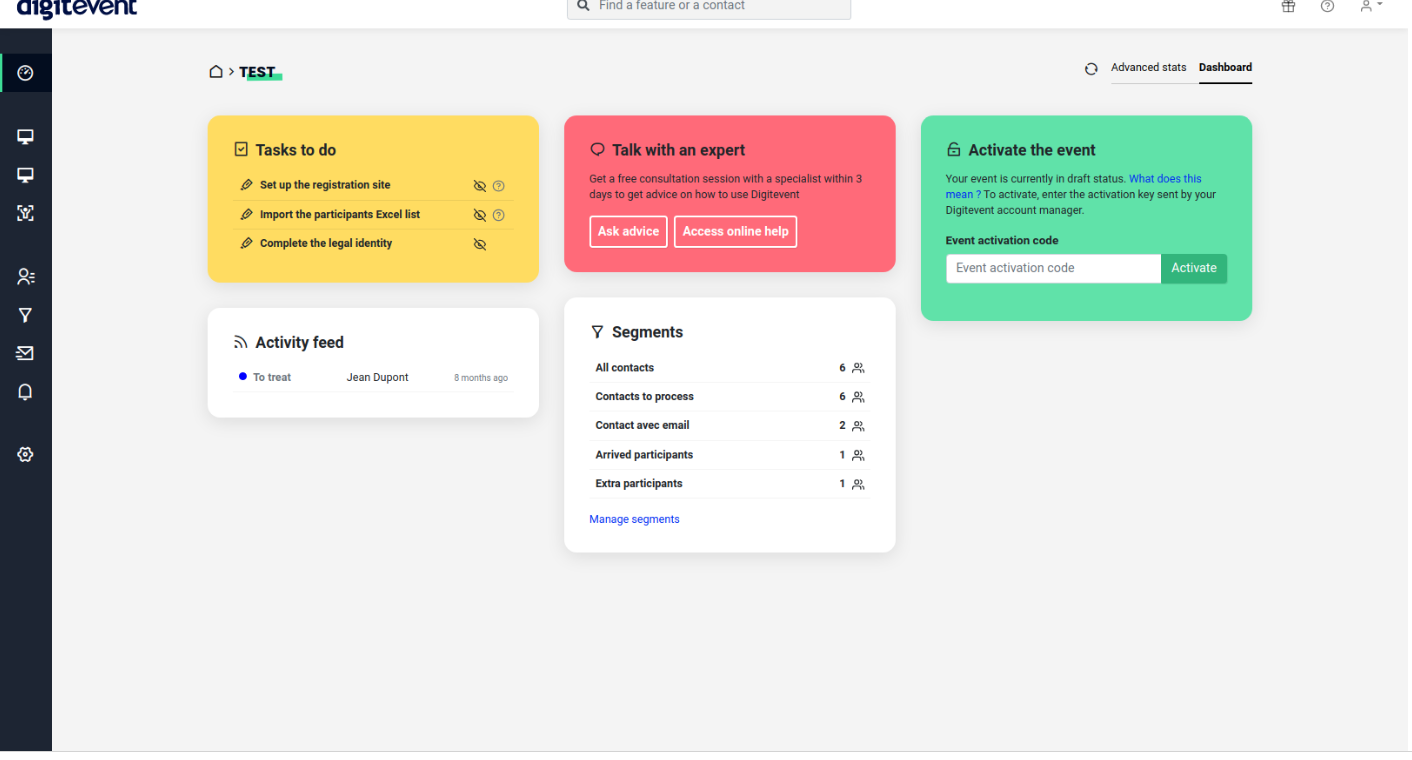Image resolution: width=1412 pixels, height=760 pixels.
Task: Click pencil icon beside Import participants Excel list
Action: 247,214
